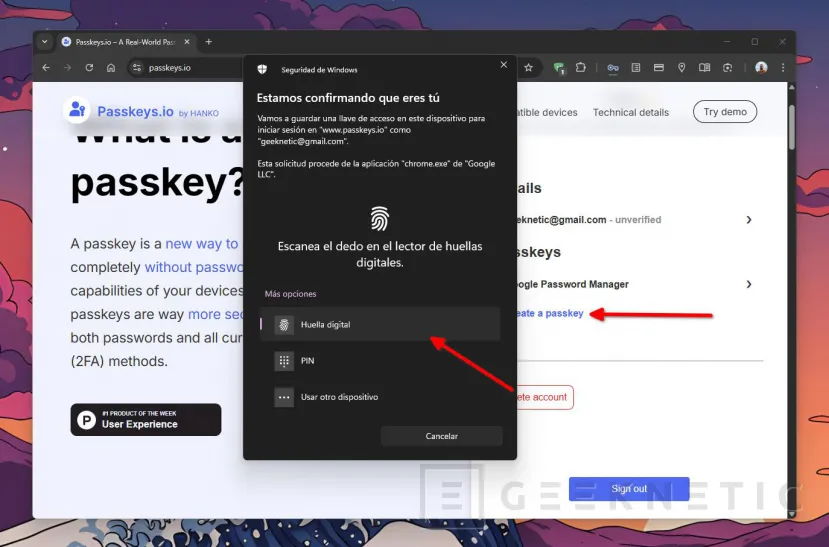829x547 pixels.
Task: Open the reading mode book icon
Action: pos(704,68)
